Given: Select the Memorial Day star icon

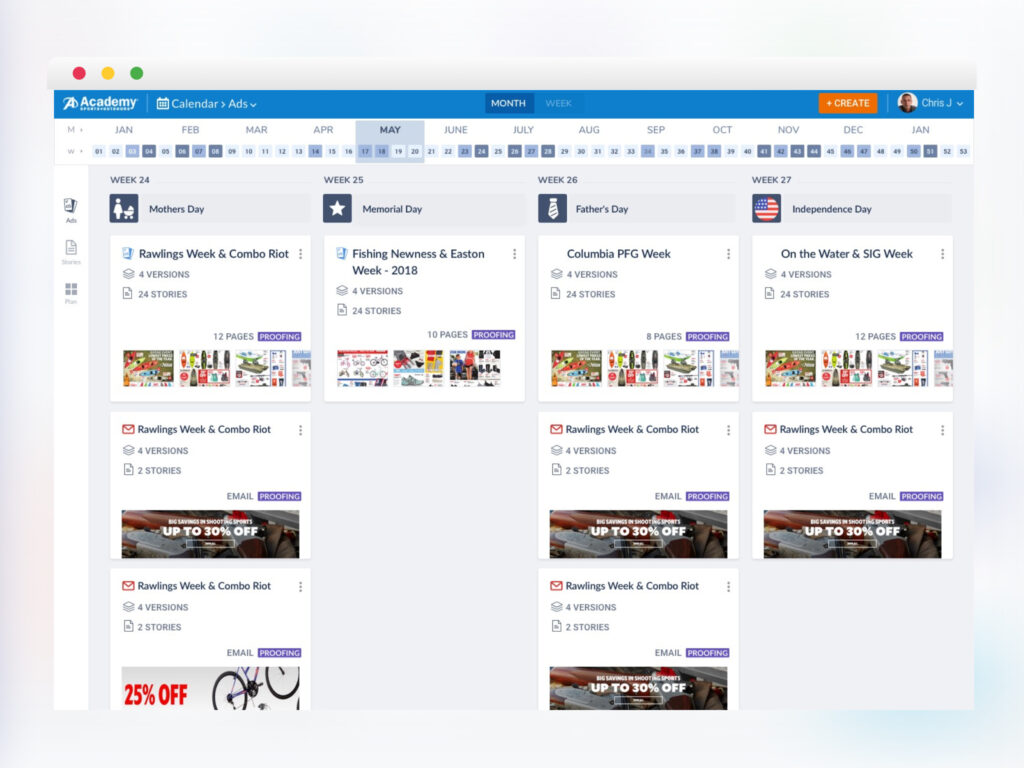Looking at the screenshot, I should pos(337,208).
